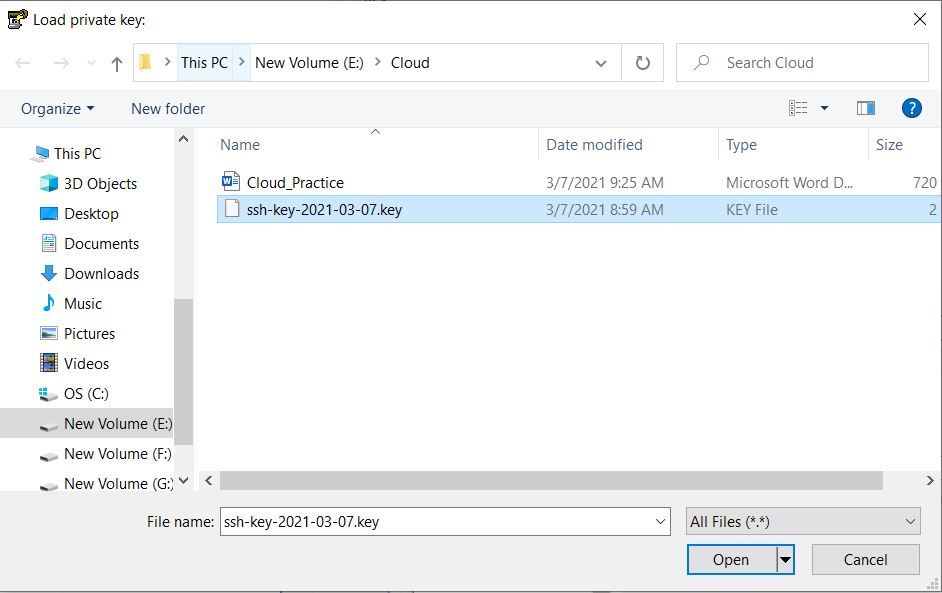Open the recent locations dropdown arrow
The width and height of the screenshot is (942, 593).
click(x=91, y=62)
